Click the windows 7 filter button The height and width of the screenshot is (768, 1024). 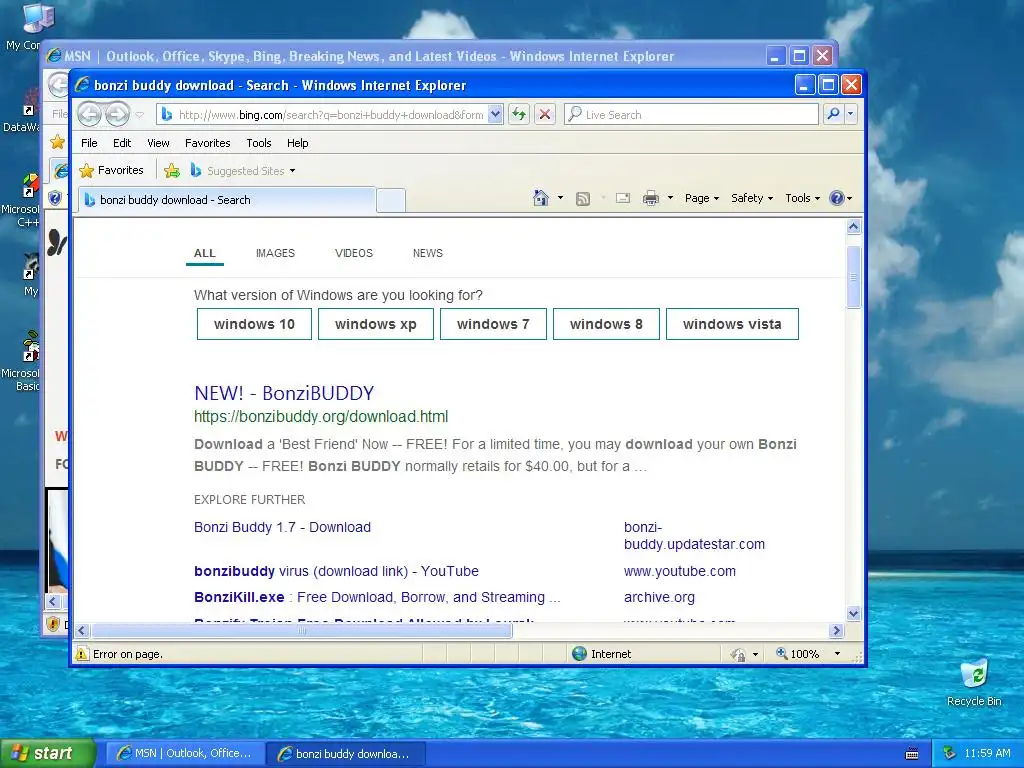[493, 324]
